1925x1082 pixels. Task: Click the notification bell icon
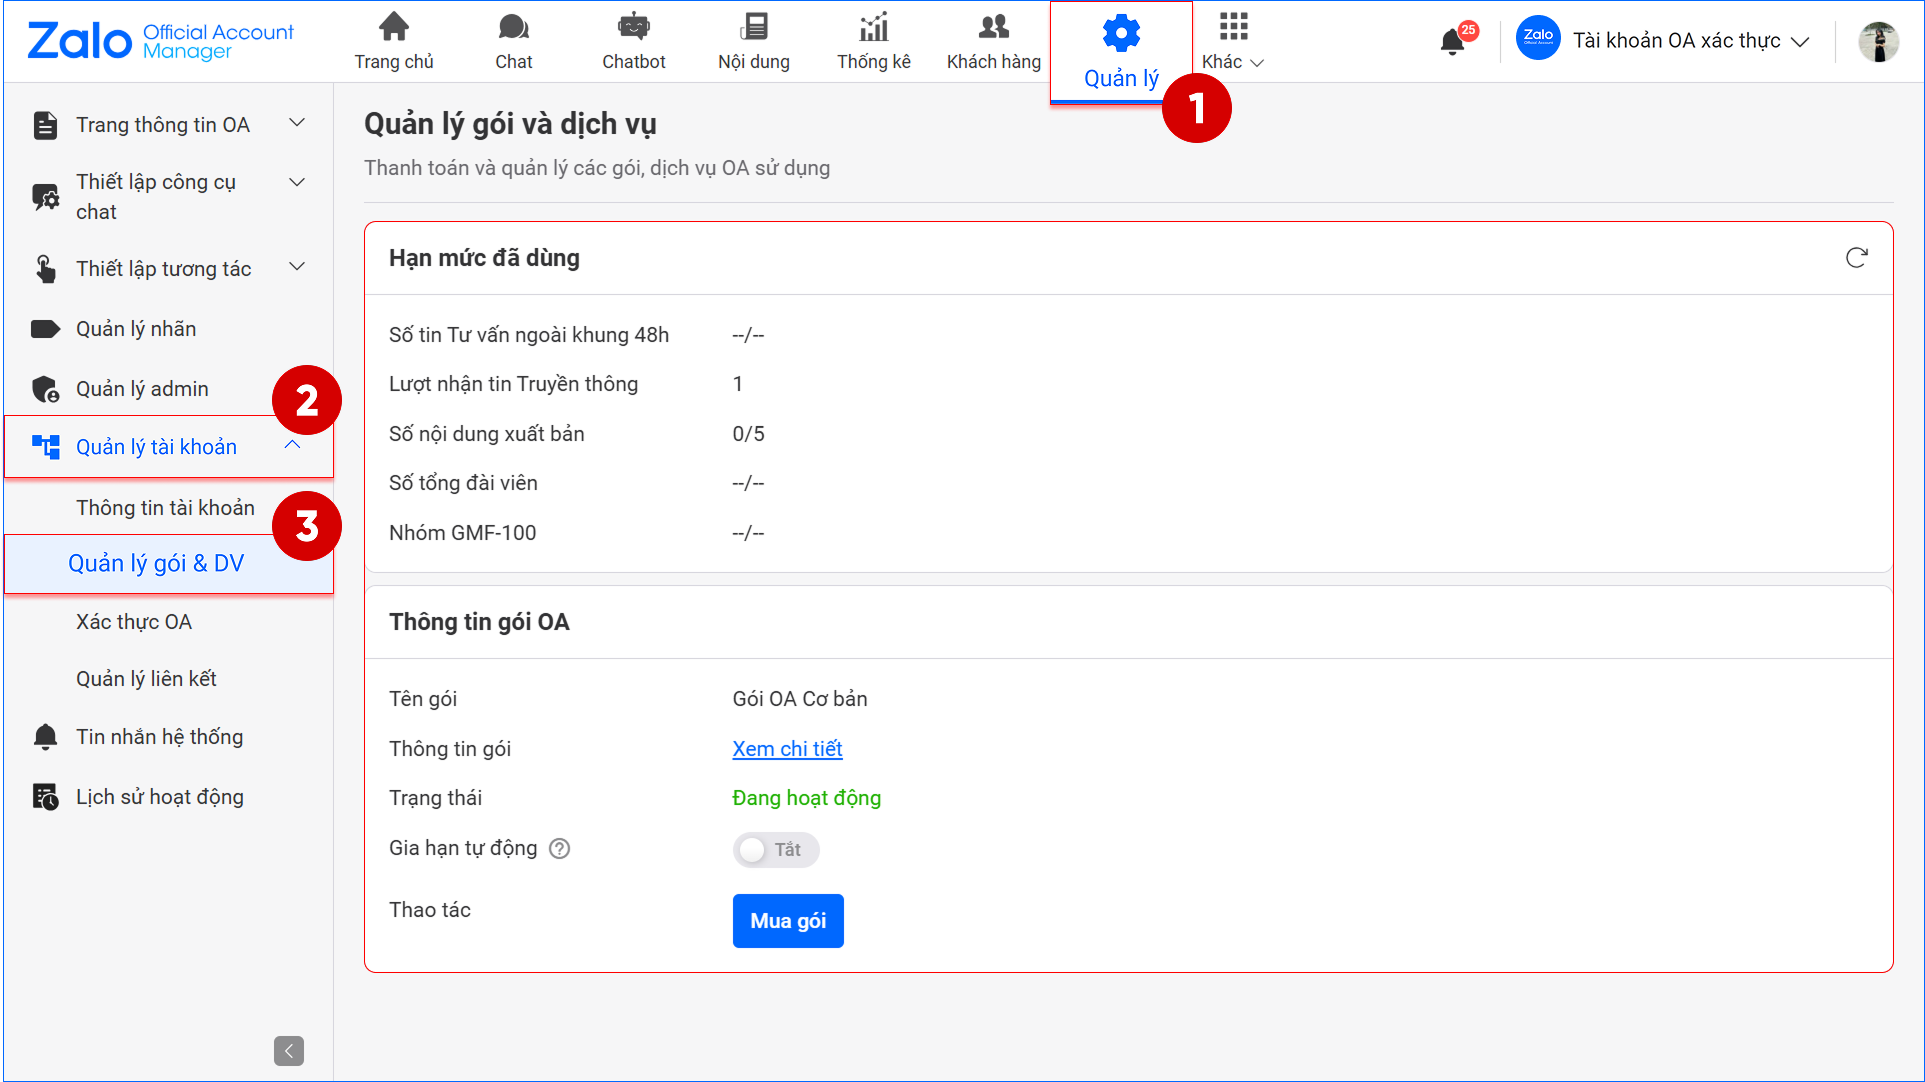tap(1452, 42)
